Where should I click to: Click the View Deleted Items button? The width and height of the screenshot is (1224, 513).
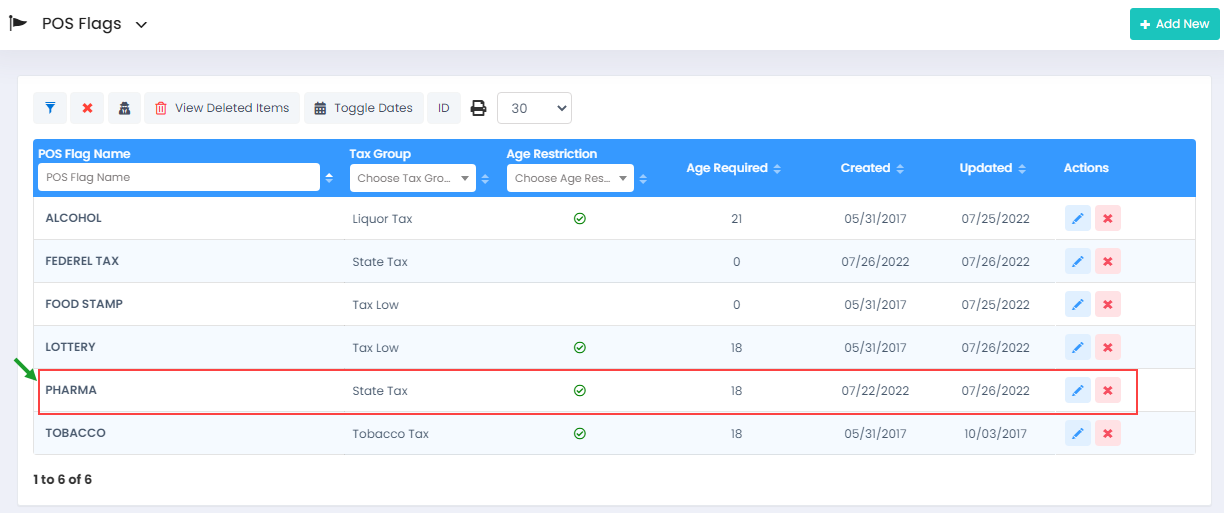tap(222, 108)
